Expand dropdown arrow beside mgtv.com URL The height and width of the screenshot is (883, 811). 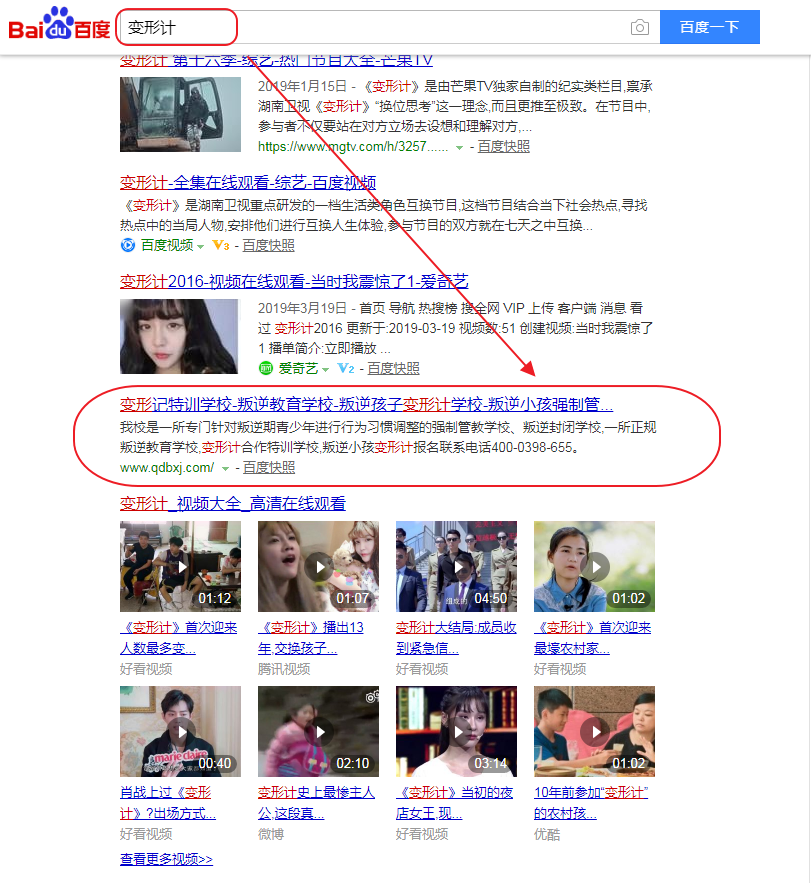click(x=460, y=148)
